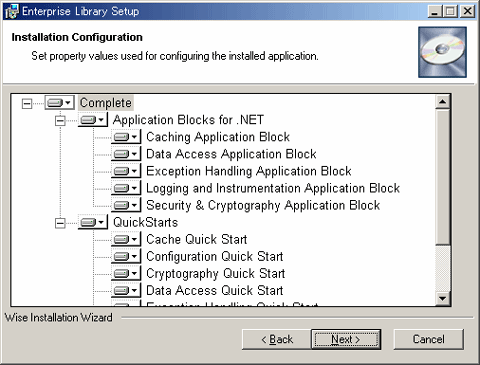Click the installer CD graphic
The width and height of the screenshot is (480, 365).
(x=442, y=52)
